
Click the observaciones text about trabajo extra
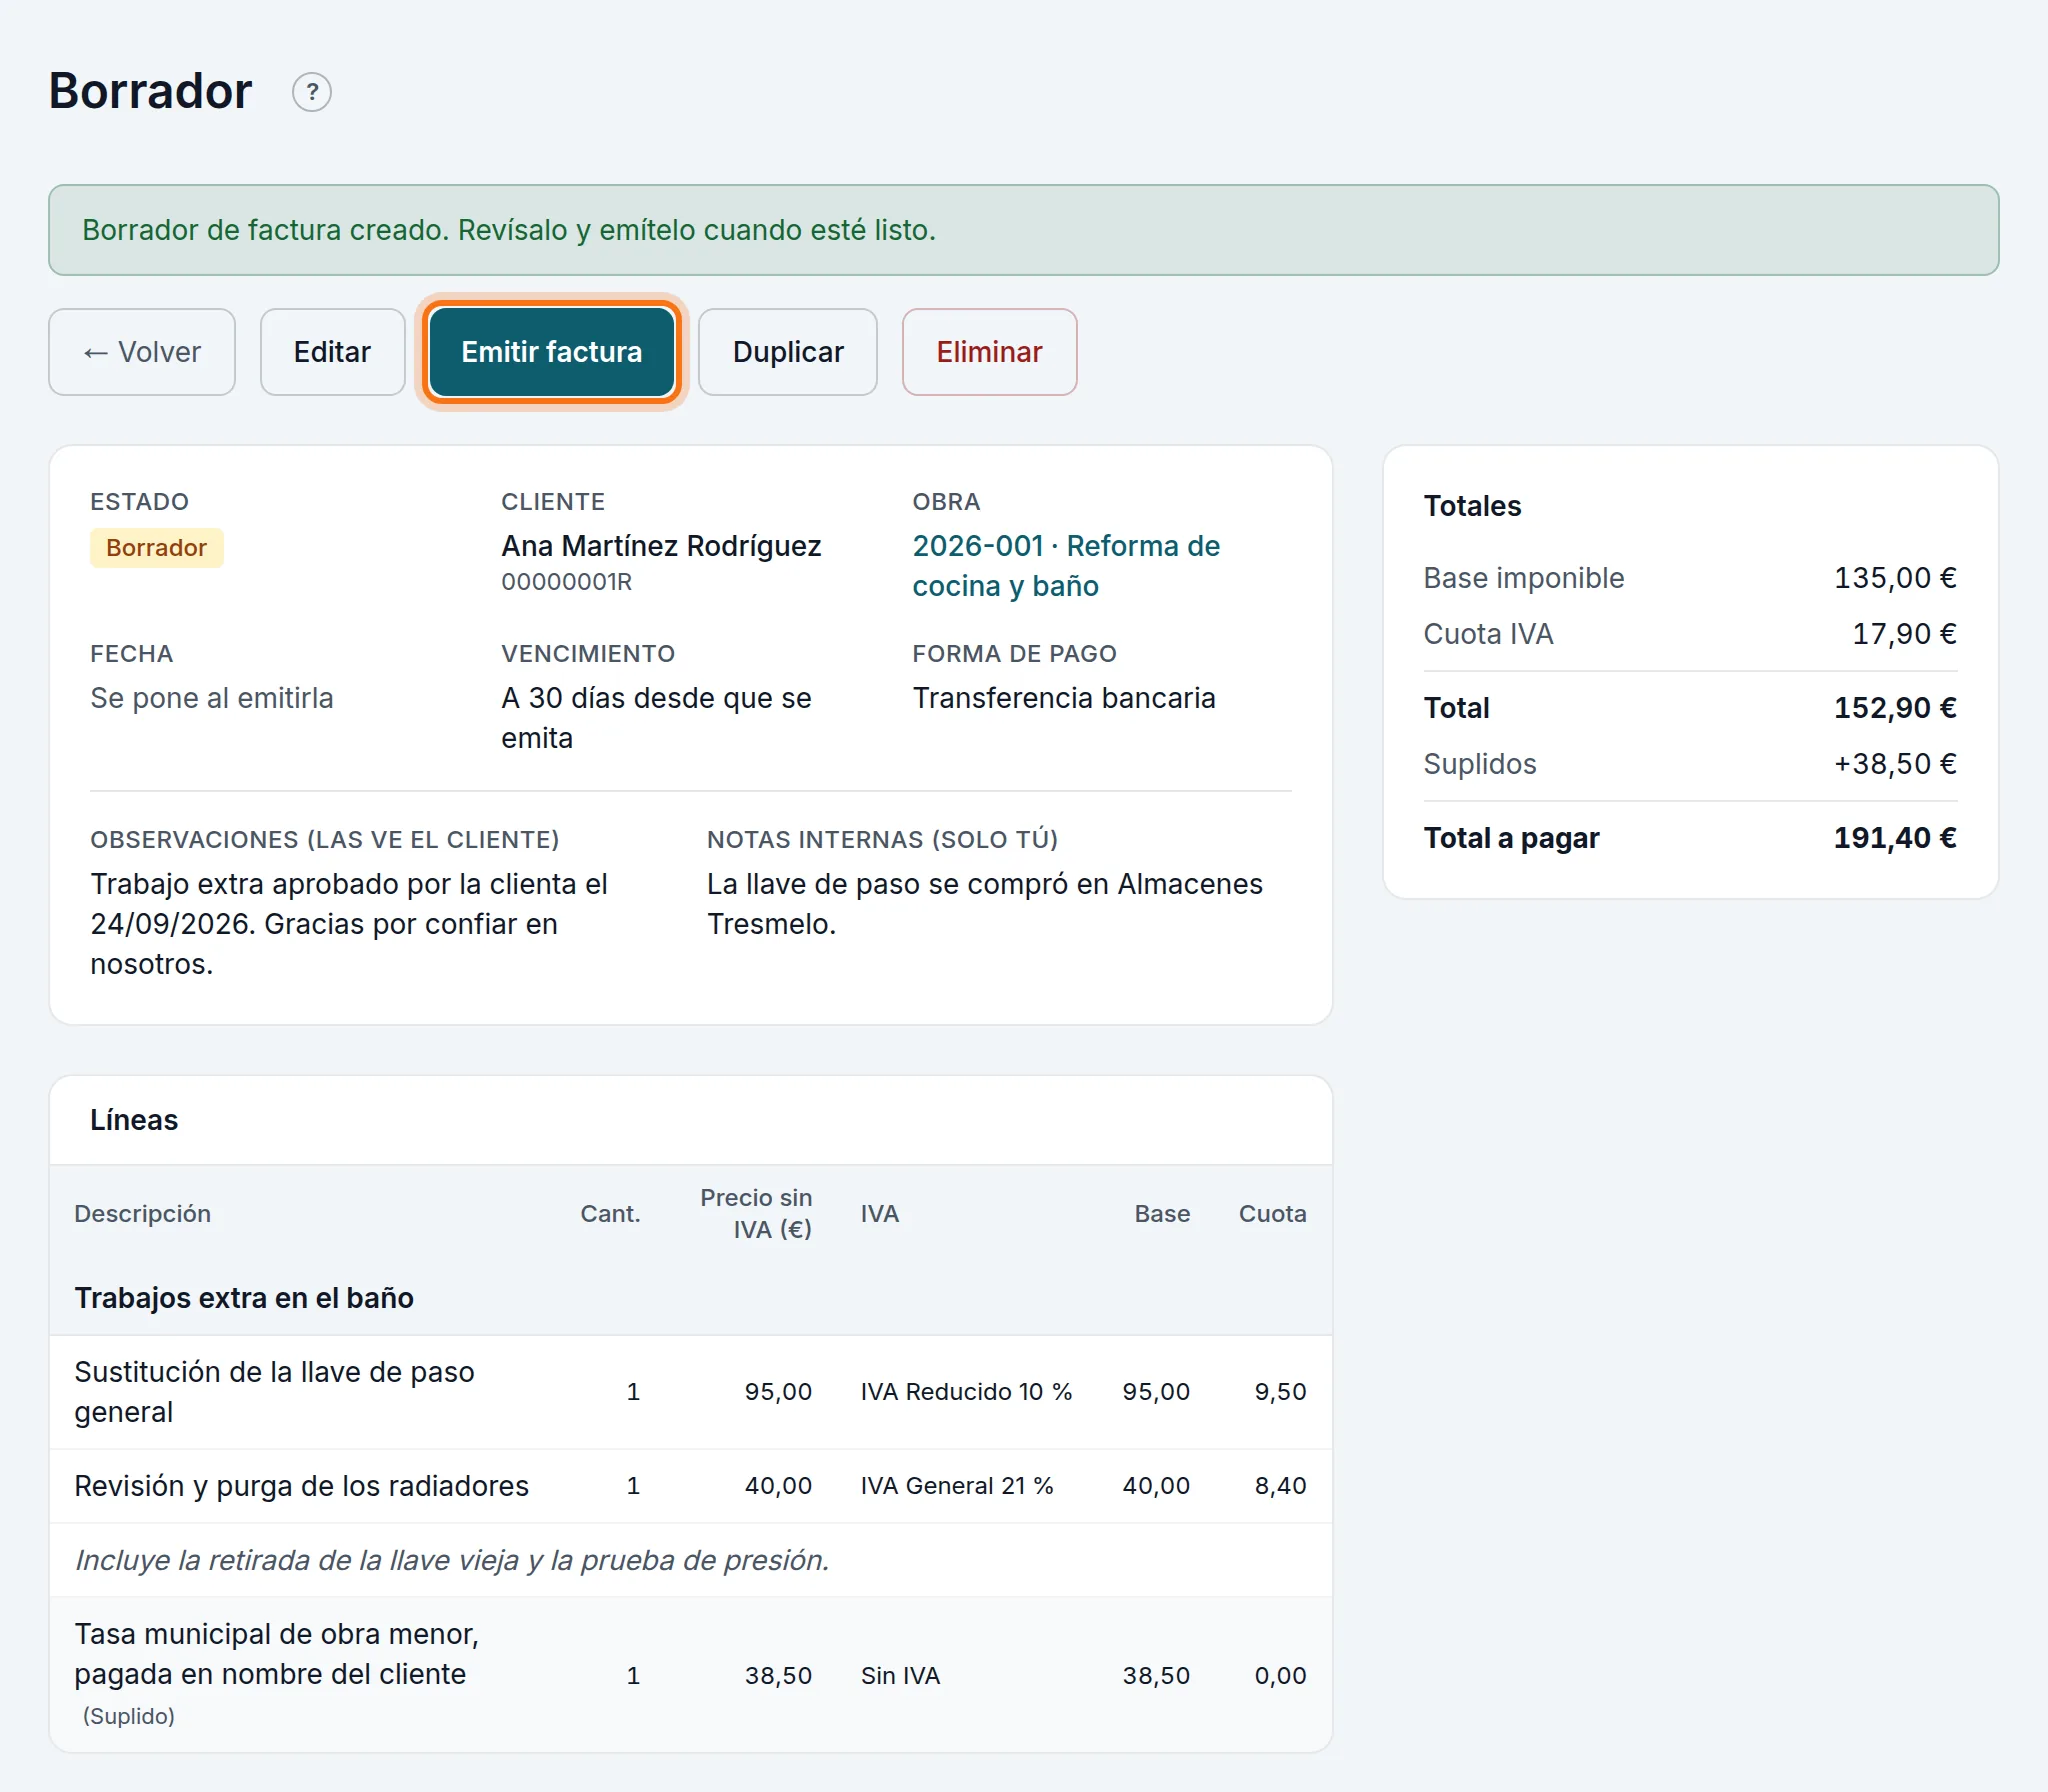tap(349, 924)
